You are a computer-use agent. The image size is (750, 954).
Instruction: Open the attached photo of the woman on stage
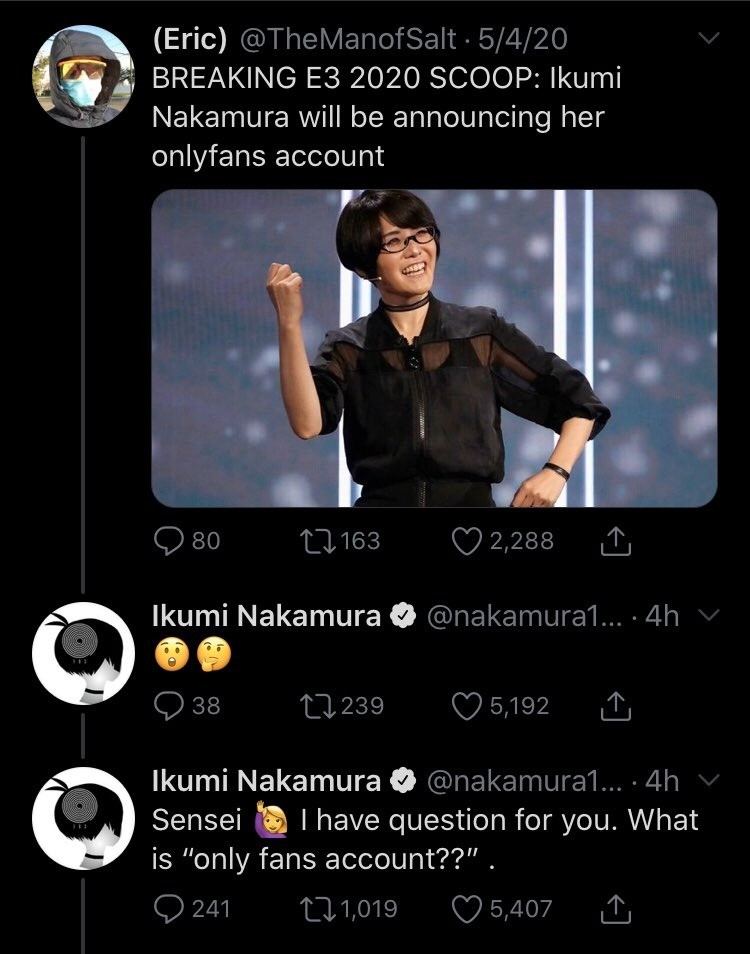point(434,348)
